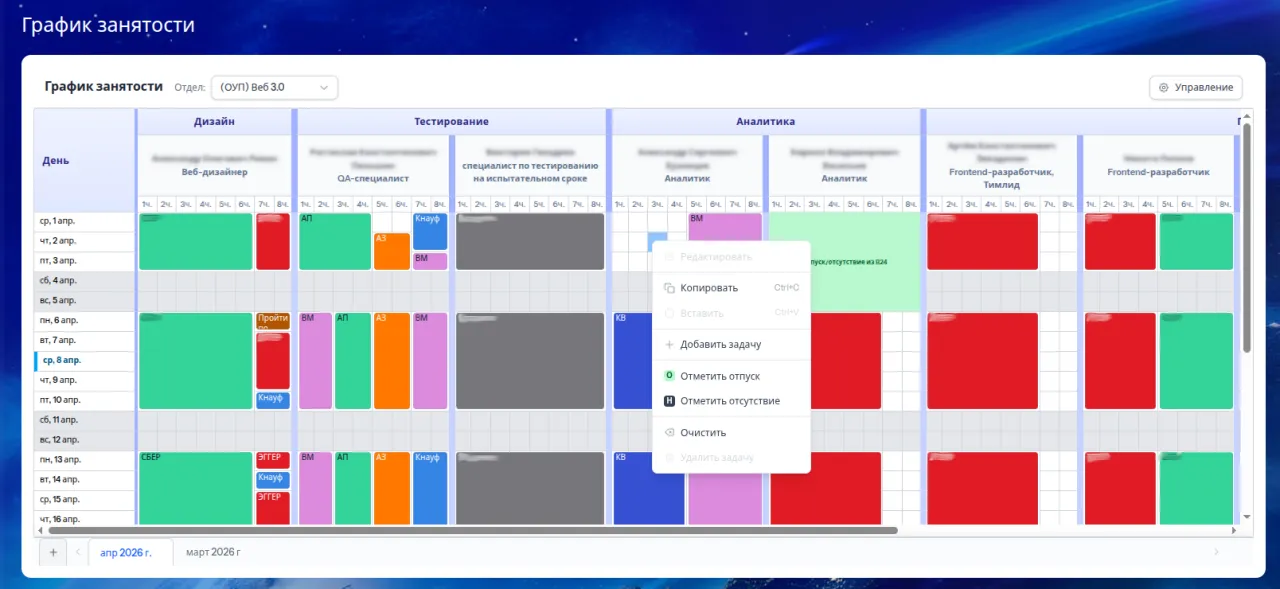Switch to the март 2026 г sheet tab
1280x589 pixels.
point(213,552)
